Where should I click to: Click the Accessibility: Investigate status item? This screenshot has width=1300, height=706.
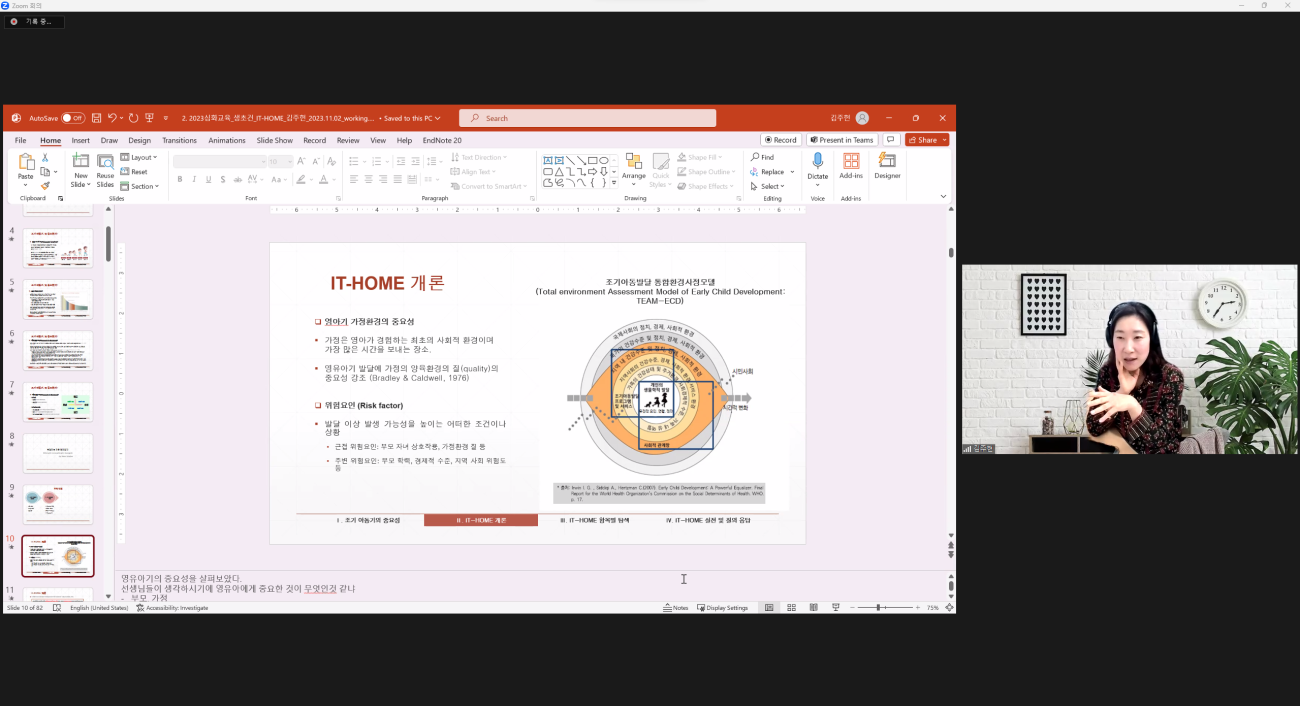(172, 608)
